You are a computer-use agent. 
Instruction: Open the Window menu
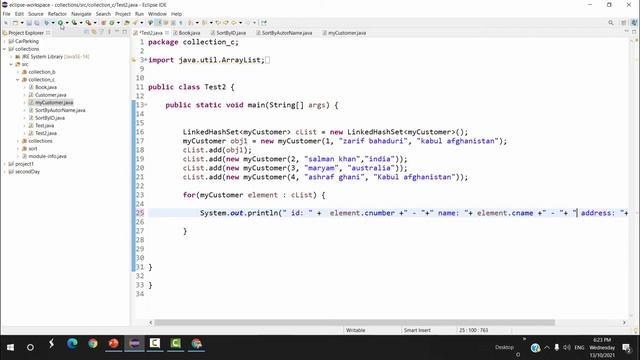coord(157,14)
